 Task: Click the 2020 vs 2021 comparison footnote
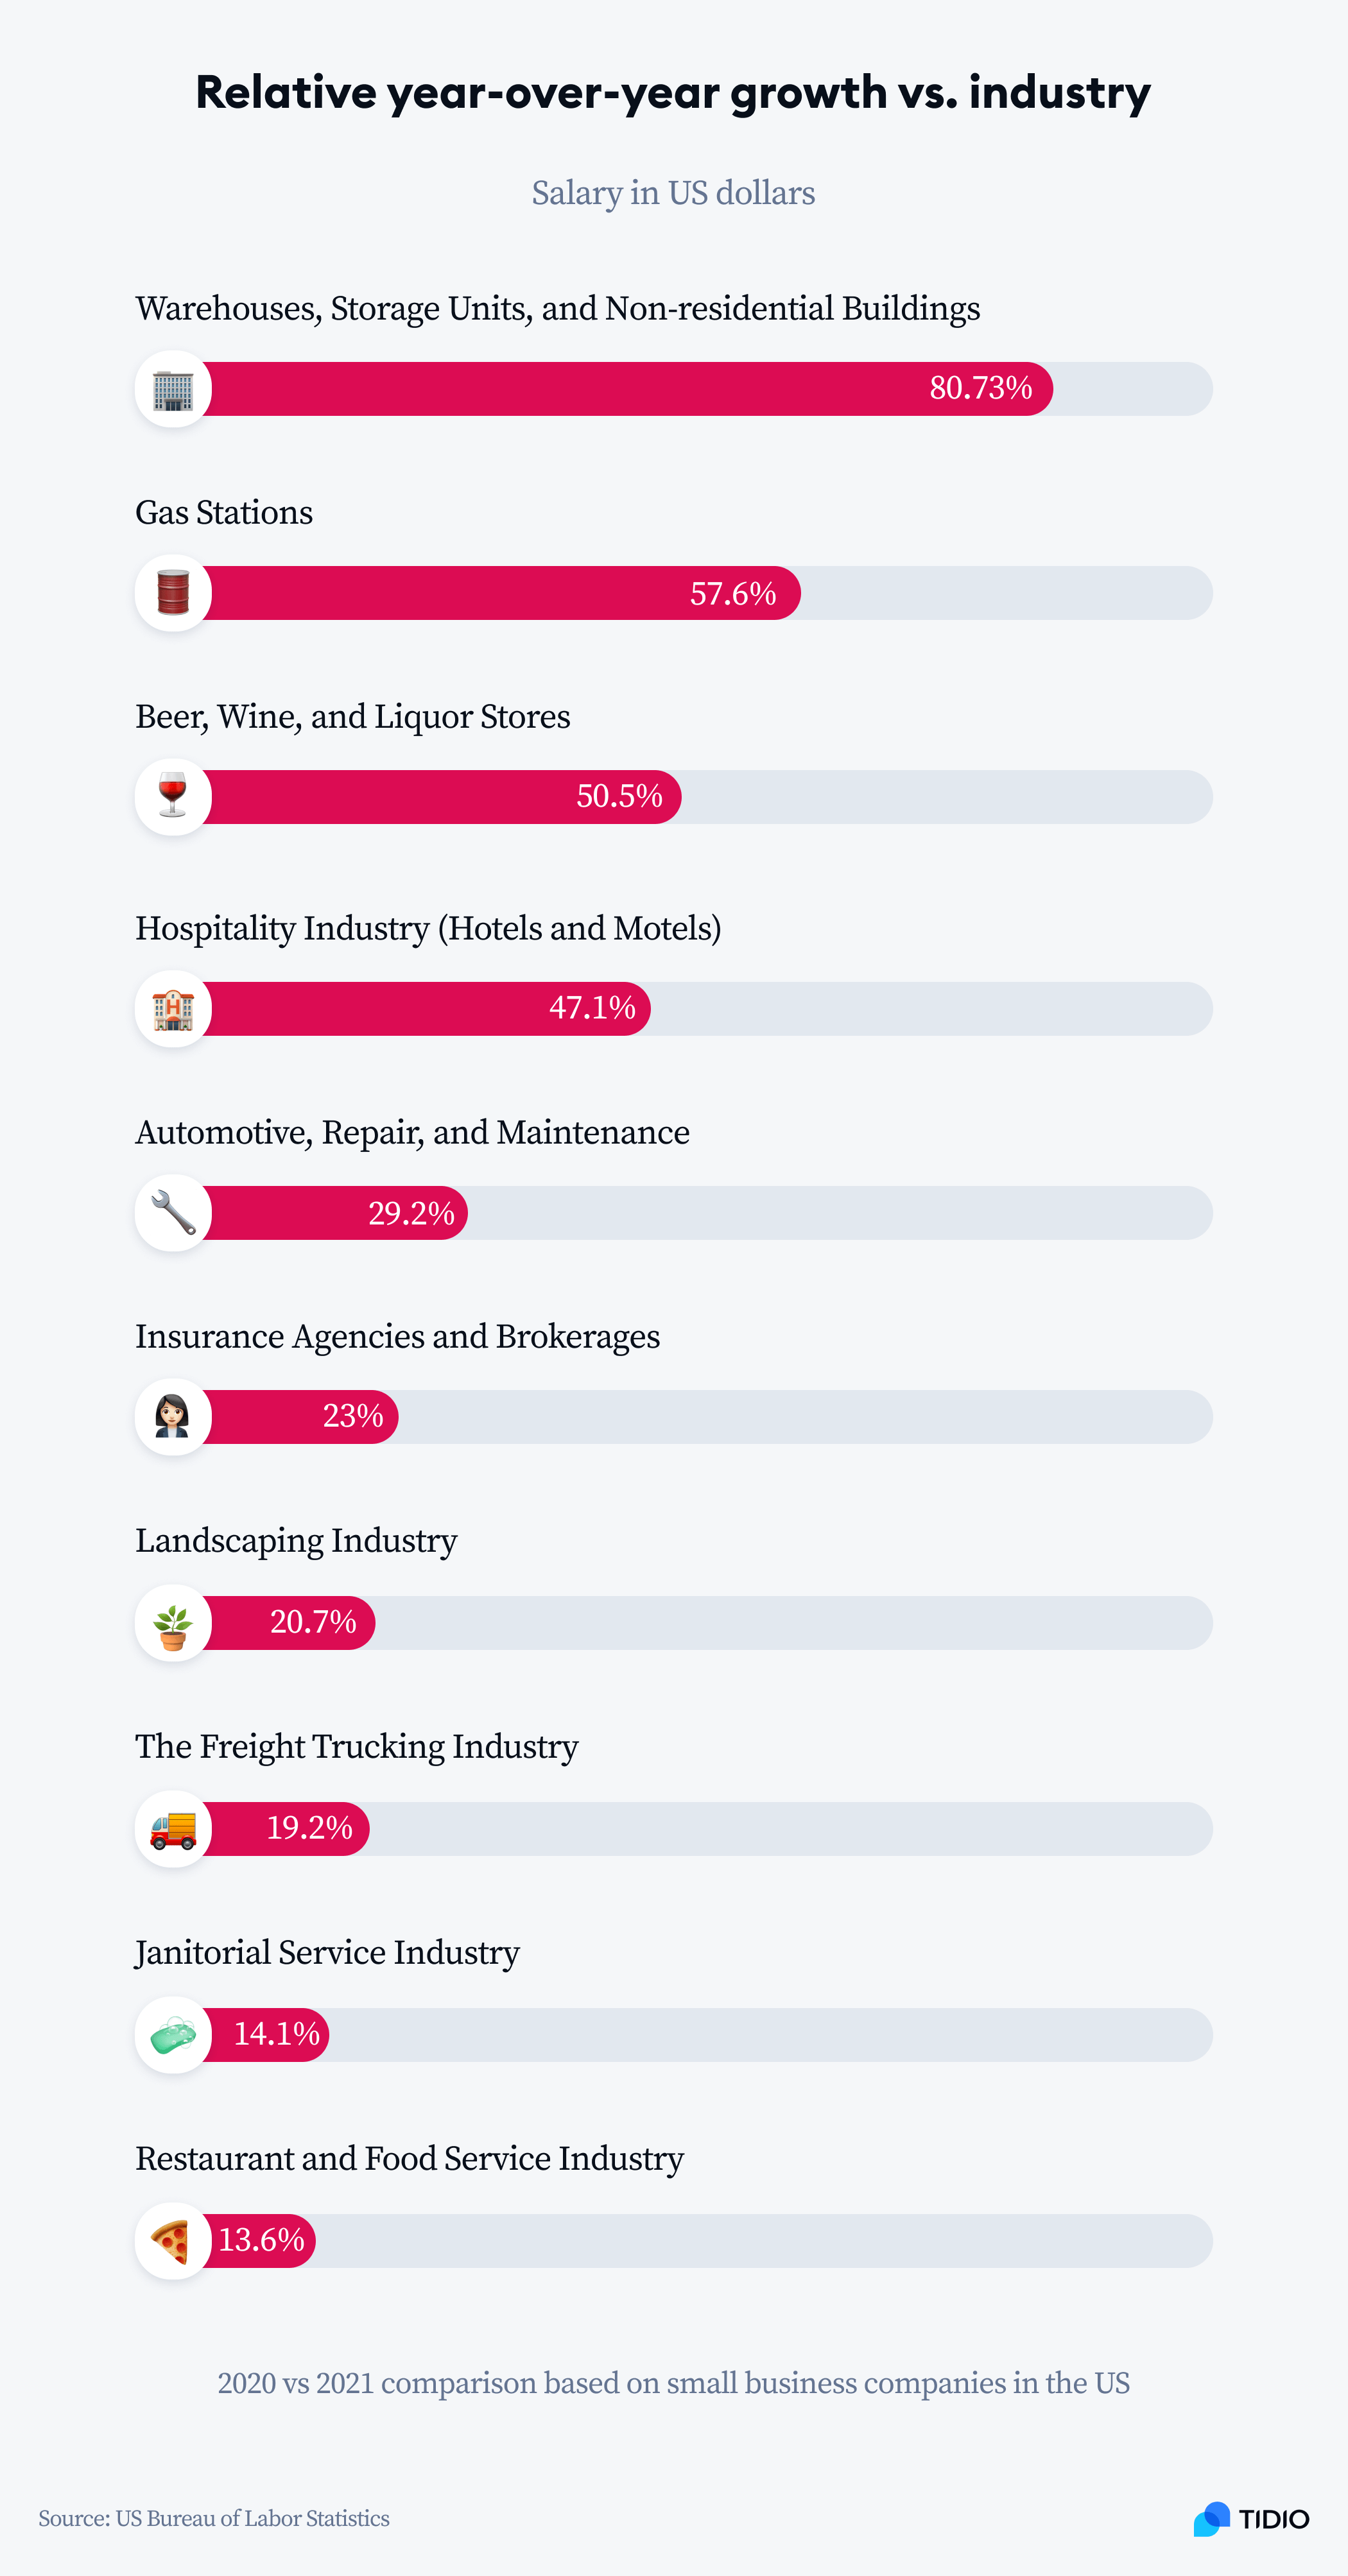(x=673, y=2384)
